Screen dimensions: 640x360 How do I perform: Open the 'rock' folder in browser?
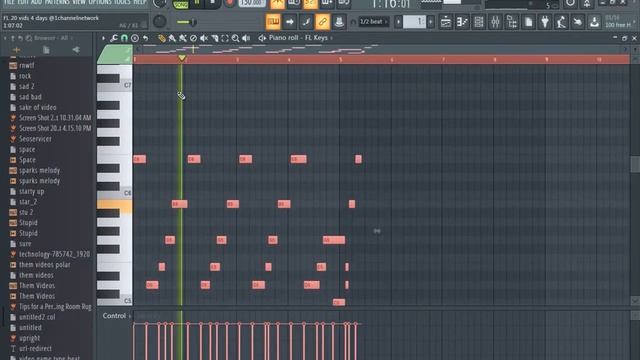(25, 76)
